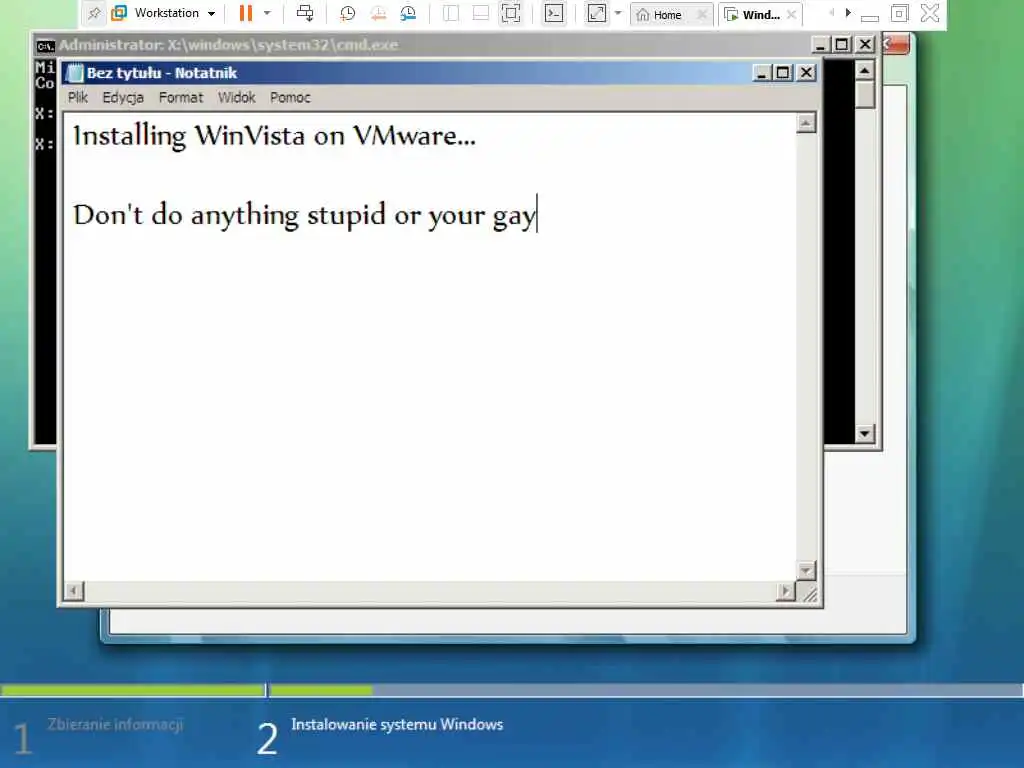1024x768 pixels.
Task: Revert the VM to its snapshot
Action: tap(378, 13)
